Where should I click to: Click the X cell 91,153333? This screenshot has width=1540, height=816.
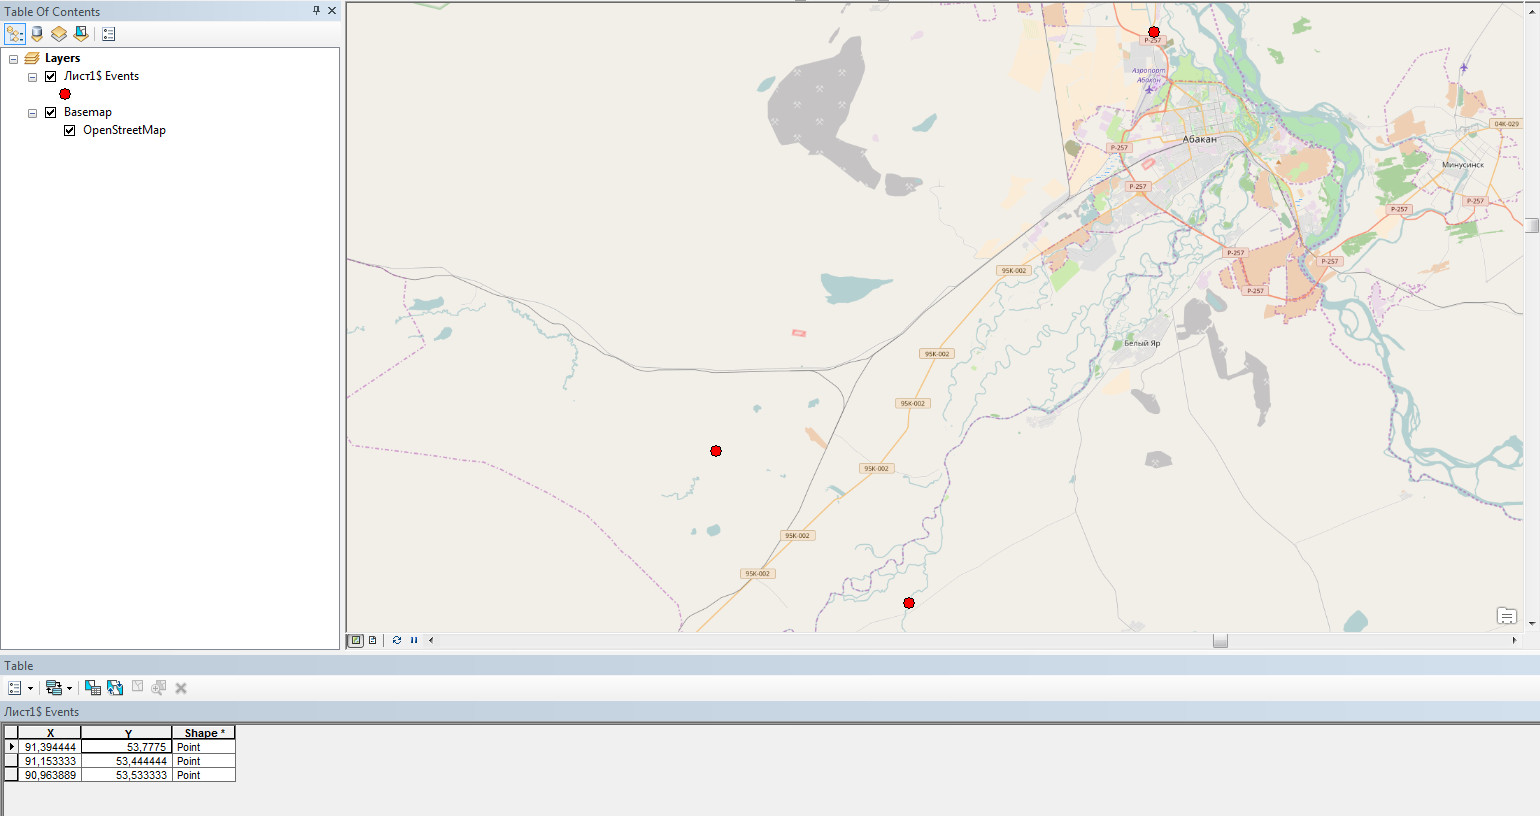pos(50,761)
